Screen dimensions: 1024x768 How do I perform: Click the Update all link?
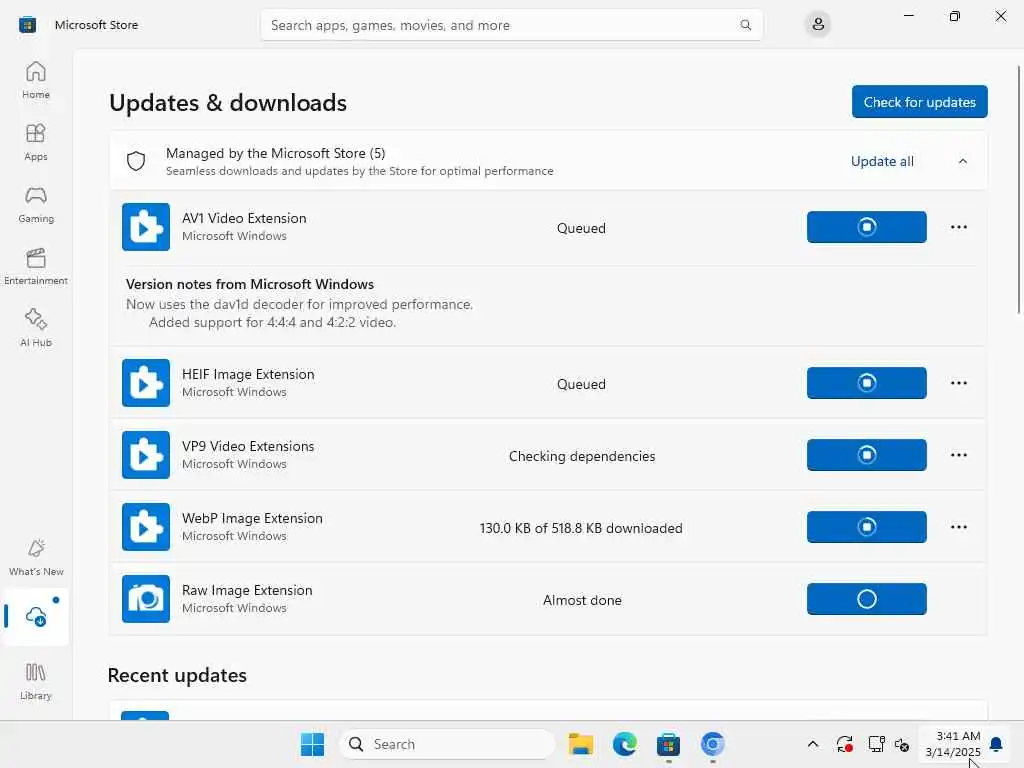coord(882,161)
